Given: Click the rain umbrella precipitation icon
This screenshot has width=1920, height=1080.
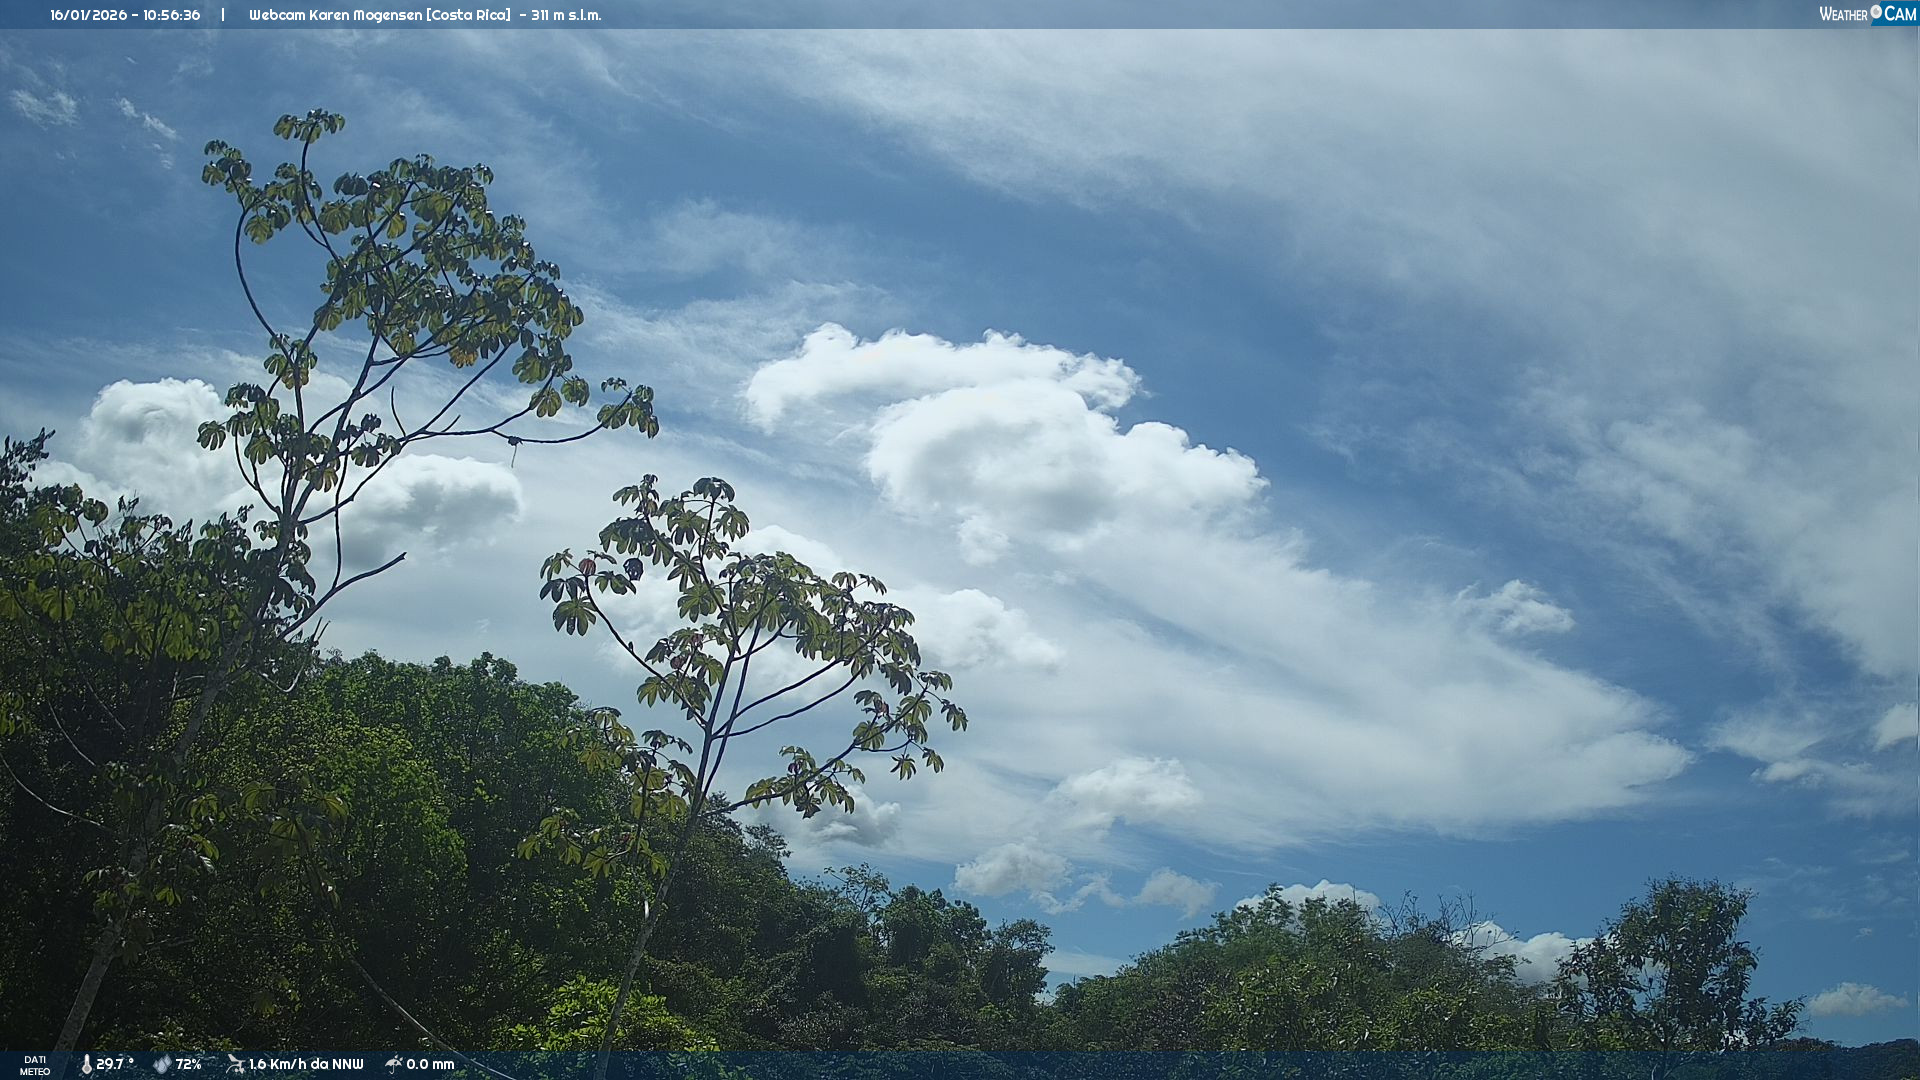Looking at the screenshot, I should [x=394, y=1064].
